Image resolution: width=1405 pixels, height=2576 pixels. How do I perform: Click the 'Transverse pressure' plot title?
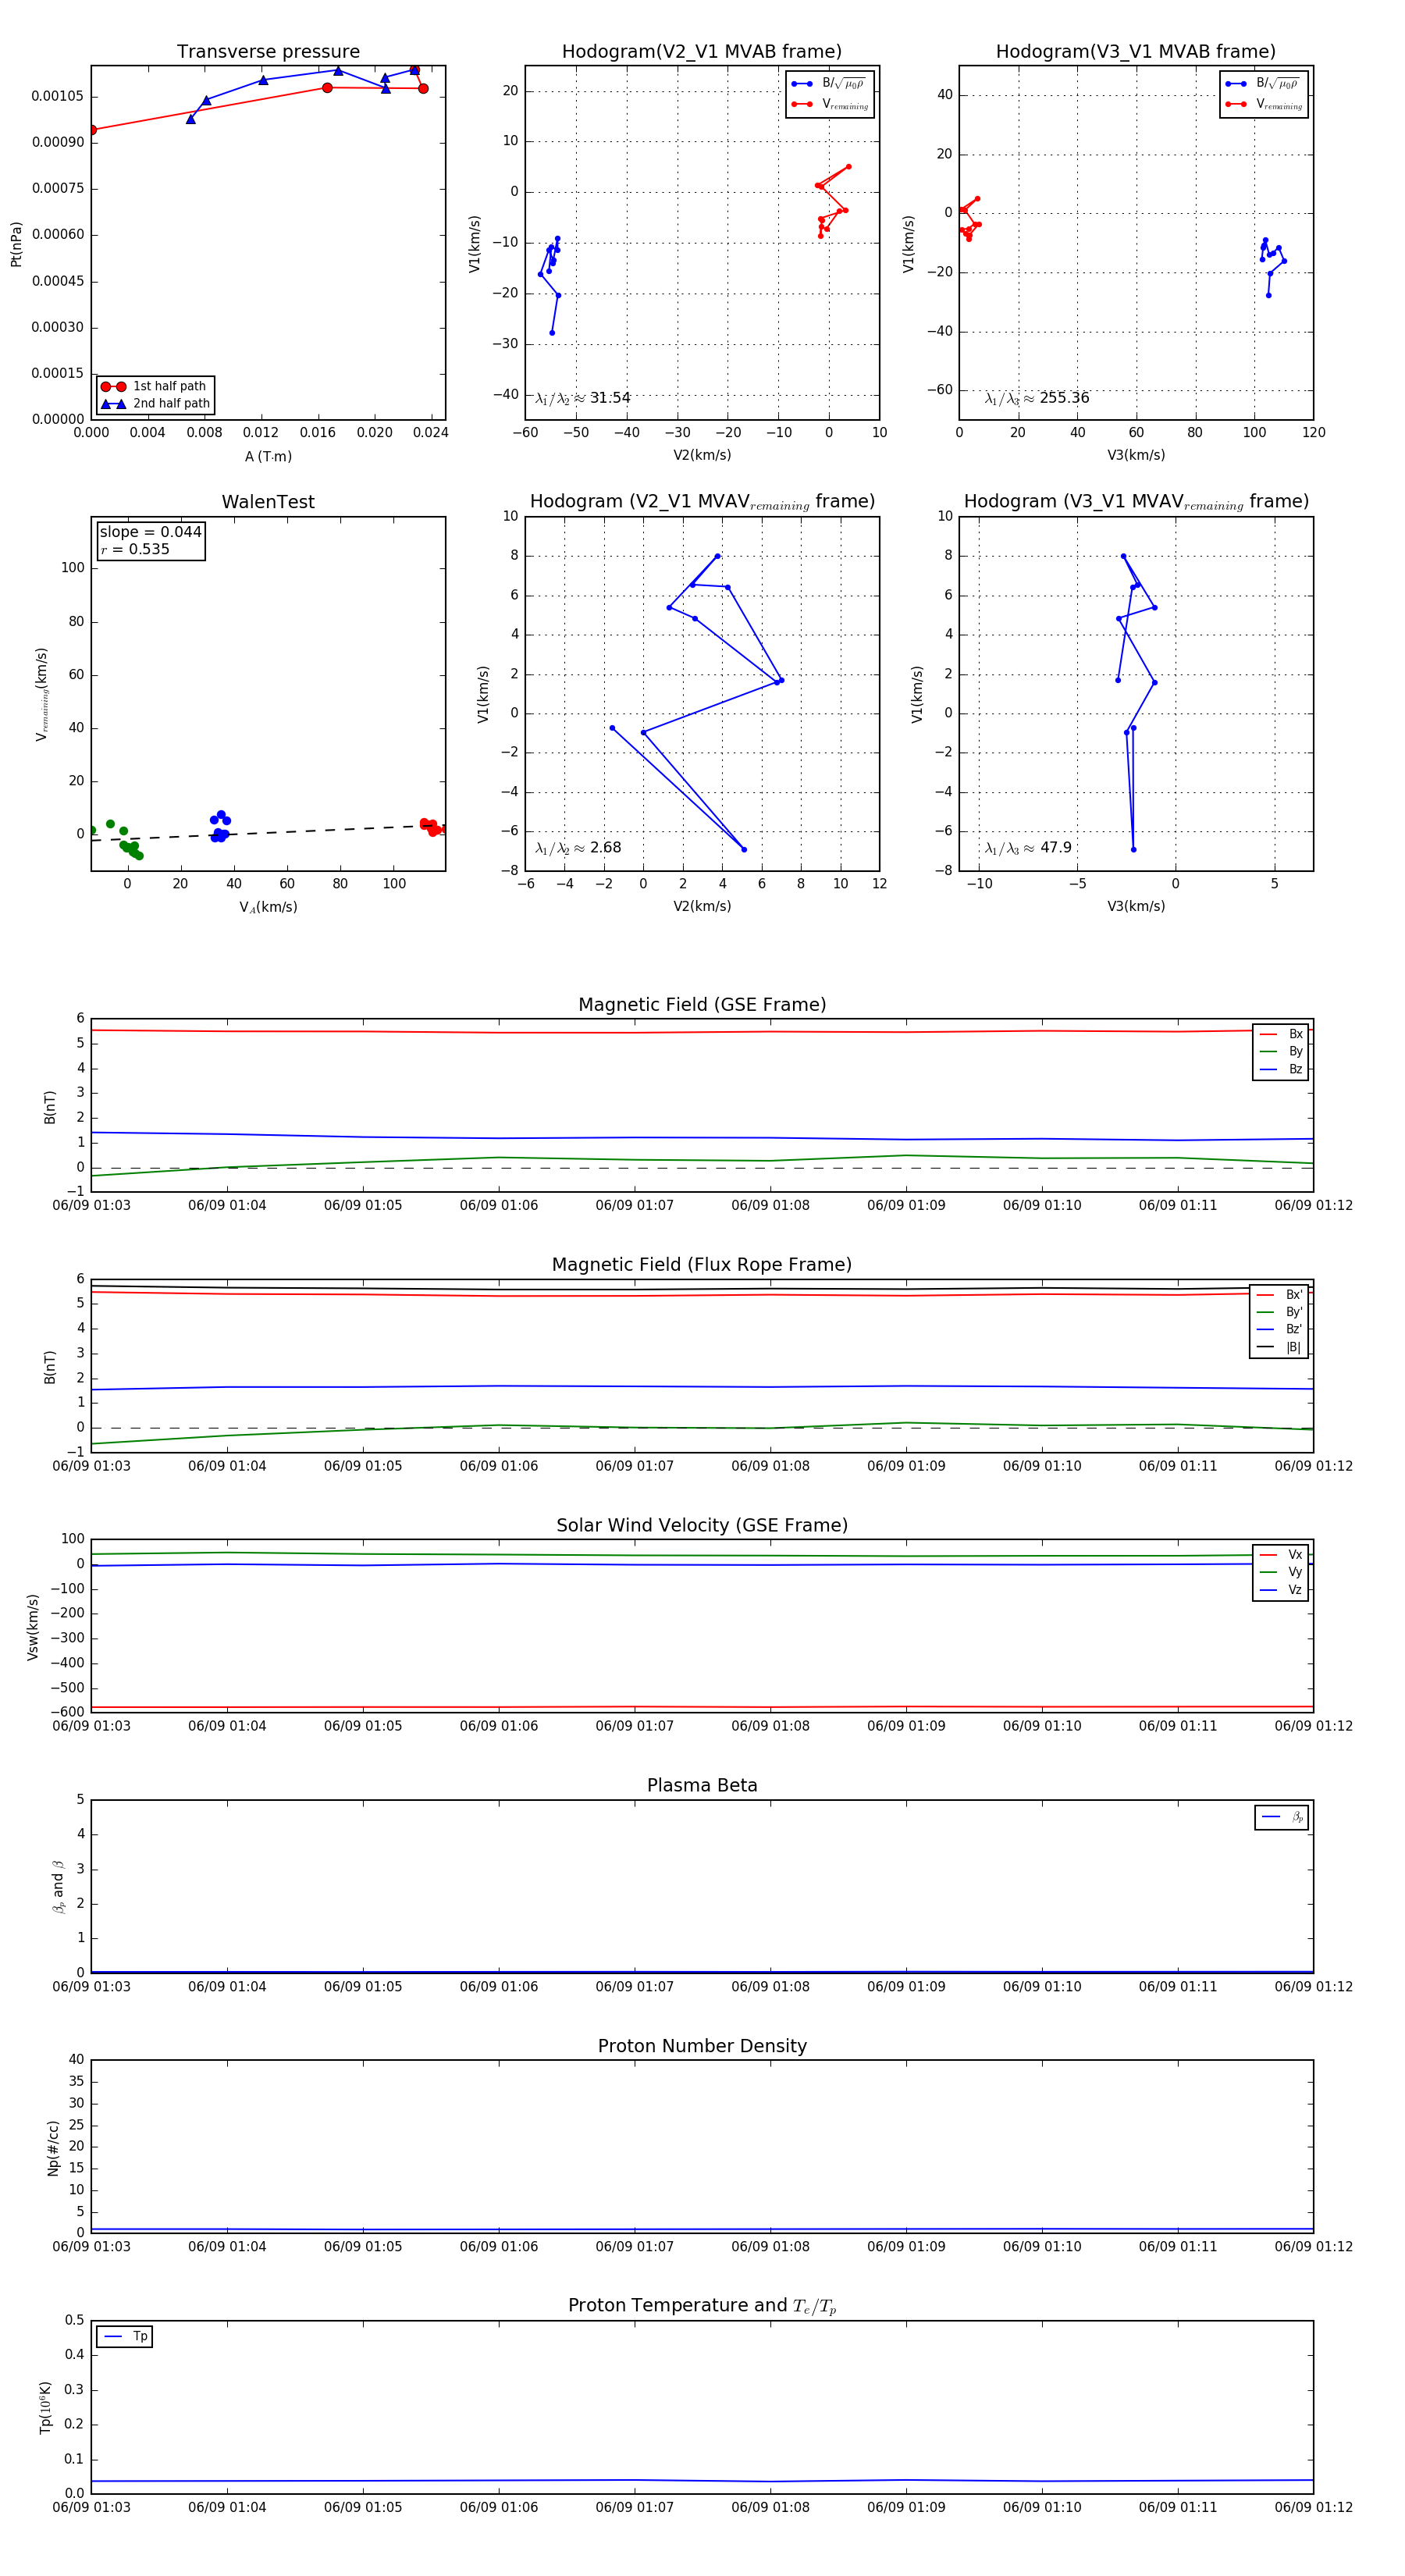pos(268,52)
